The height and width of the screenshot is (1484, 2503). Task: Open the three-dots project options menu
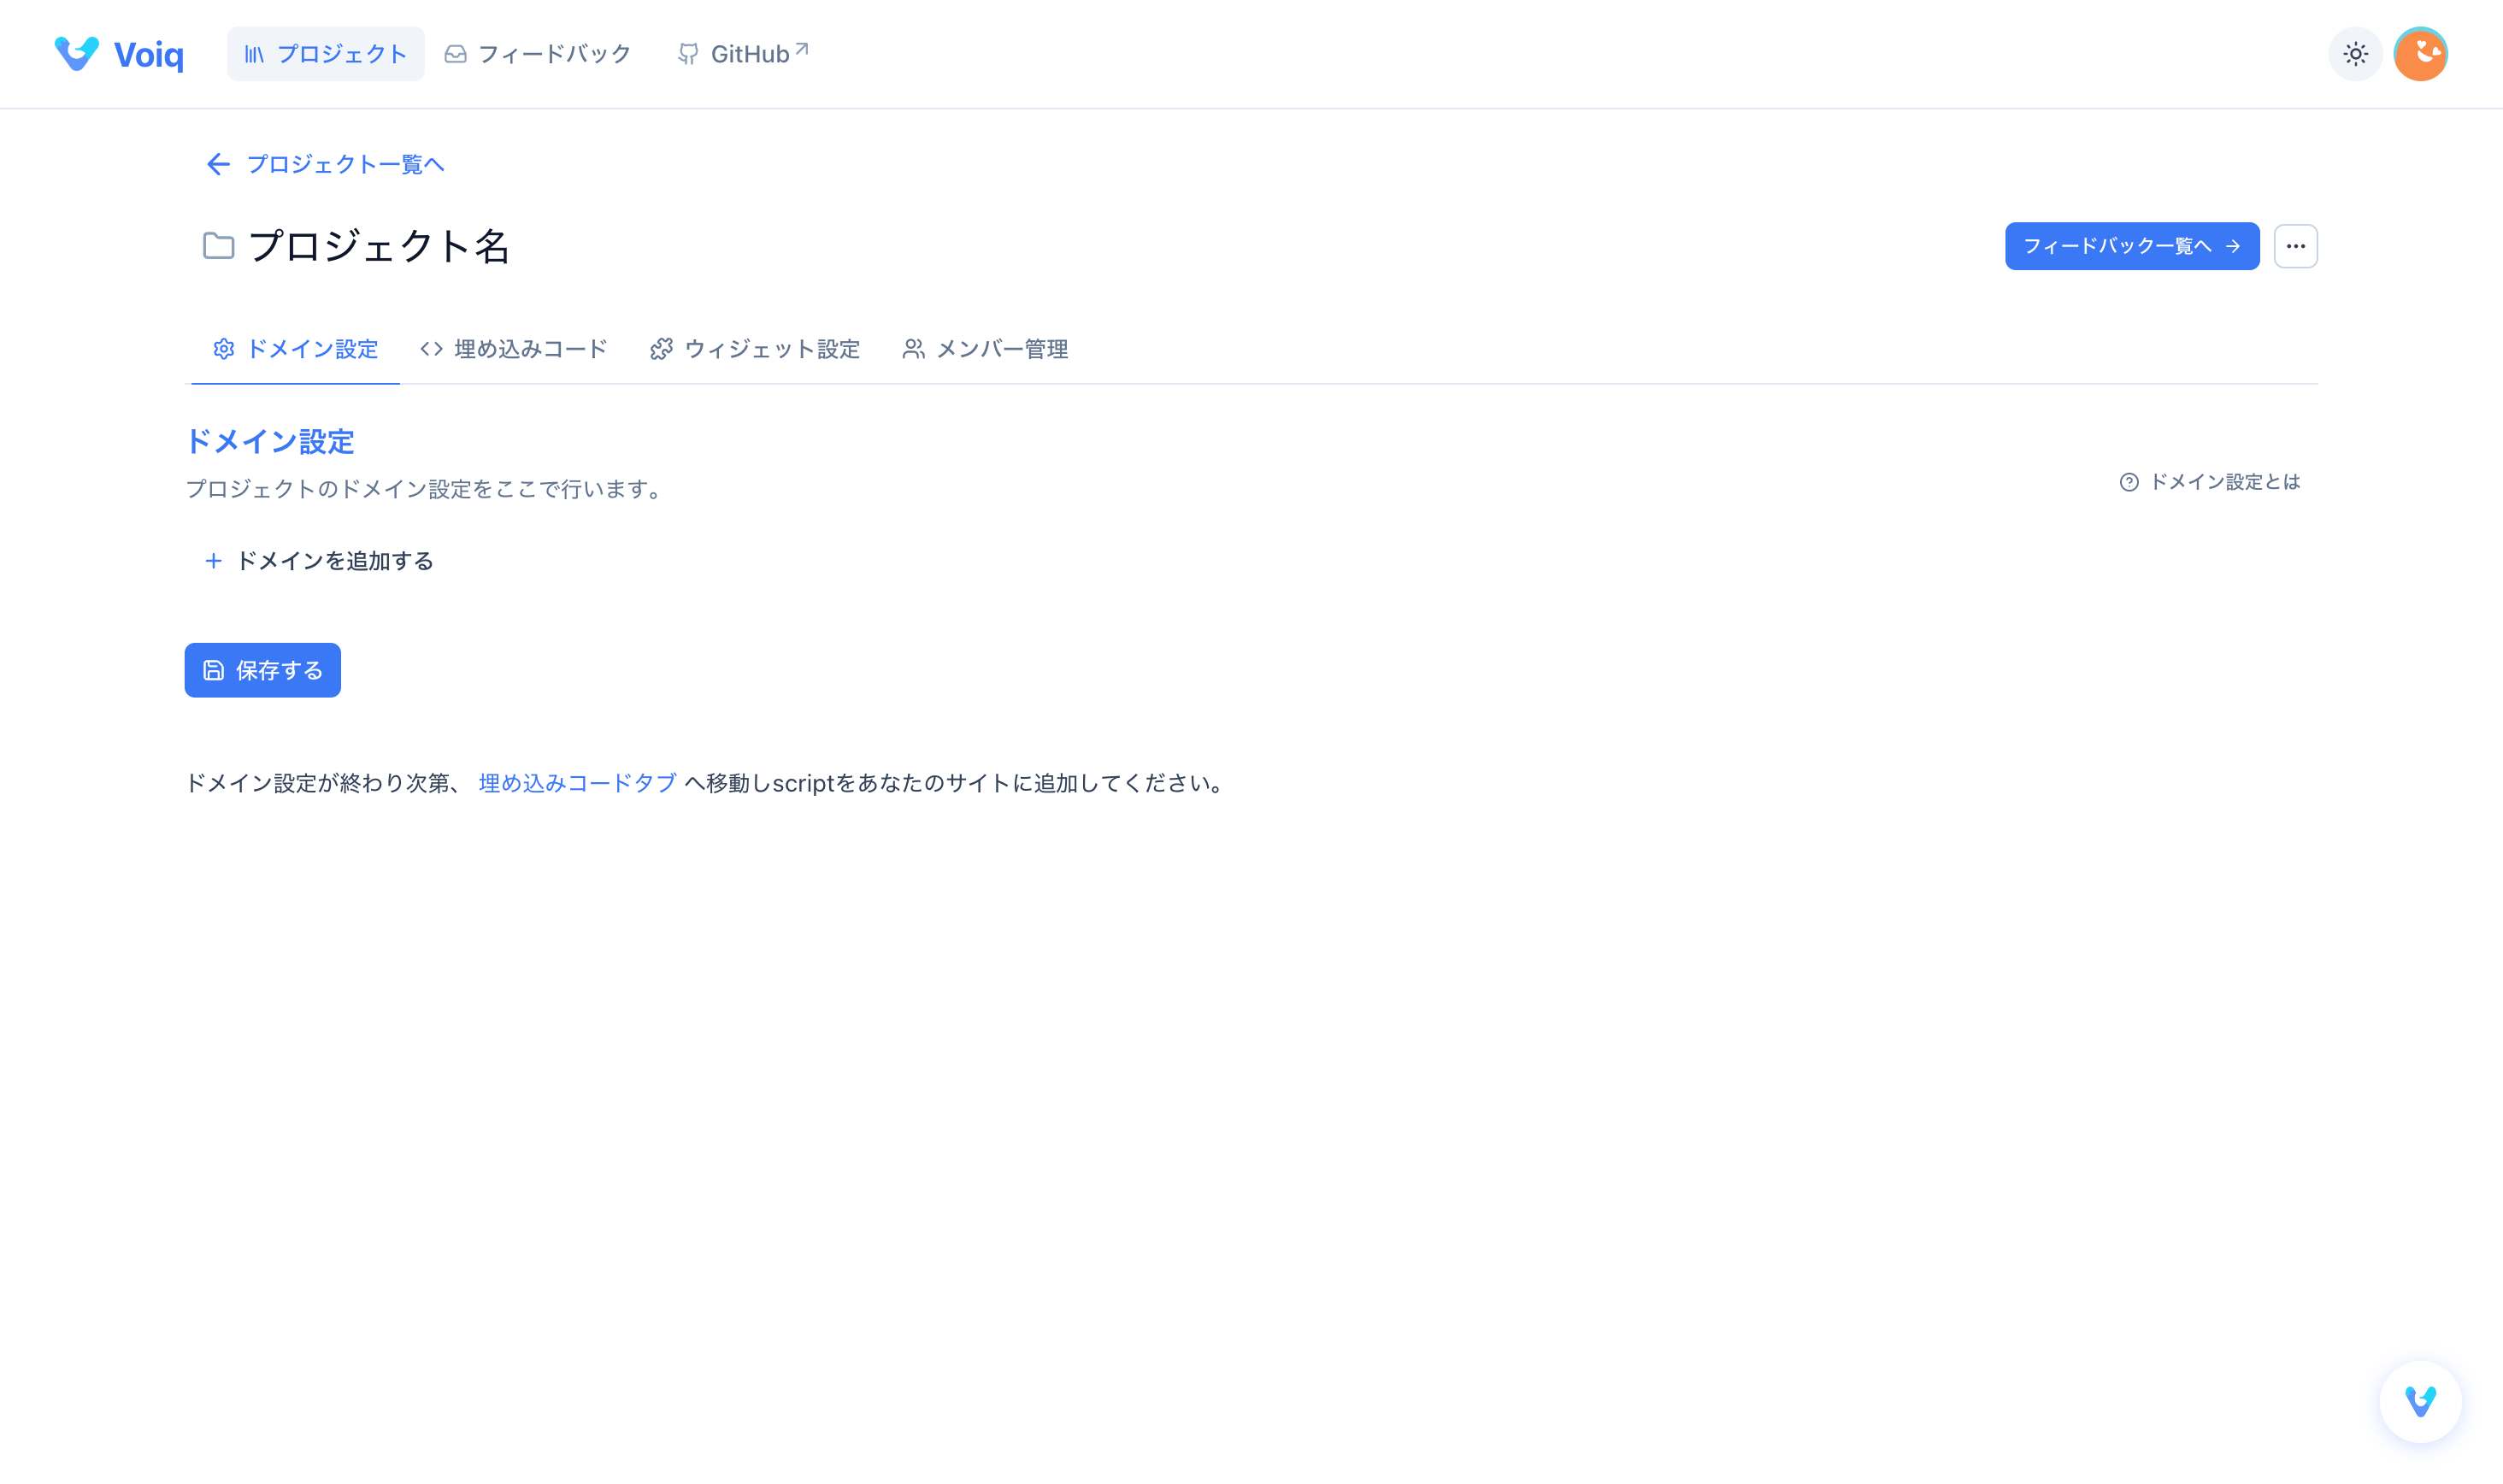[x=2295, y=246]
